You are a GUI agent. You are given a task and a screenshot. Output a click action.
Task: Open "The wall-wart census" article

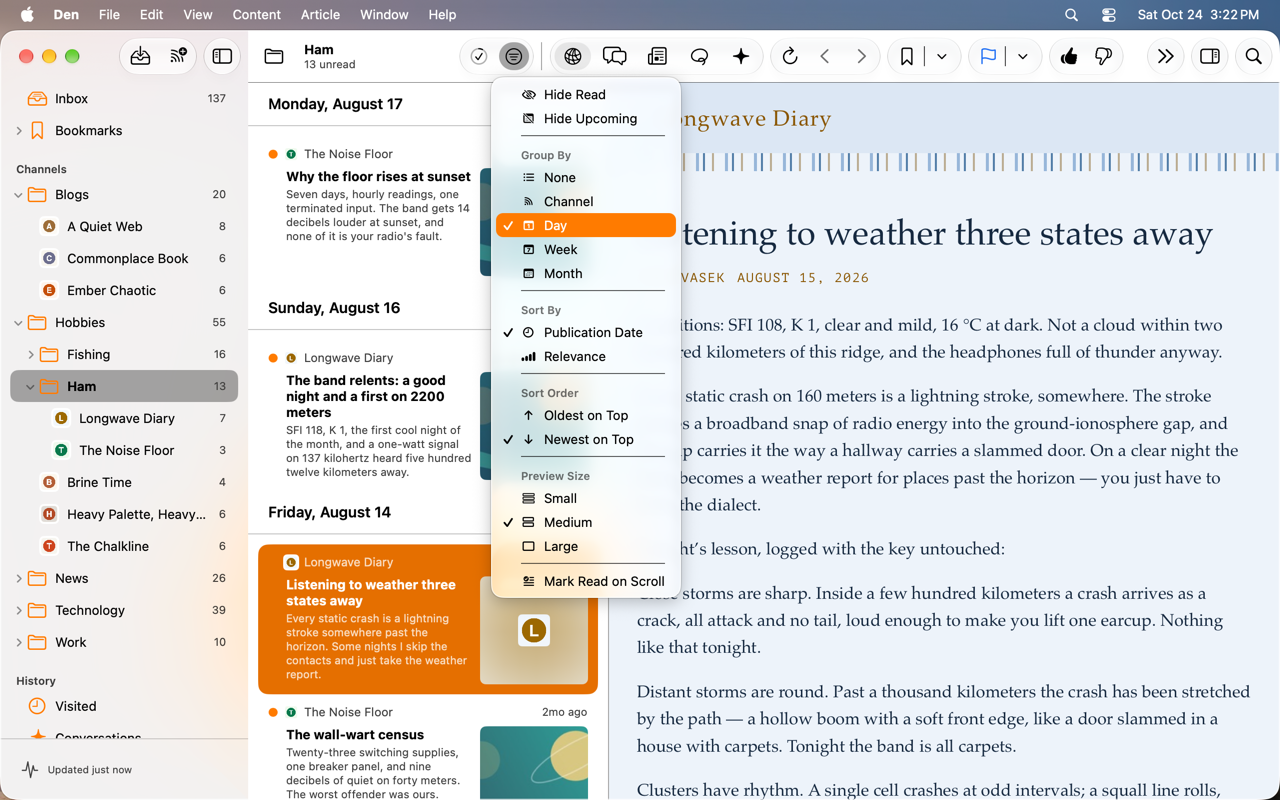pos(355,735)
